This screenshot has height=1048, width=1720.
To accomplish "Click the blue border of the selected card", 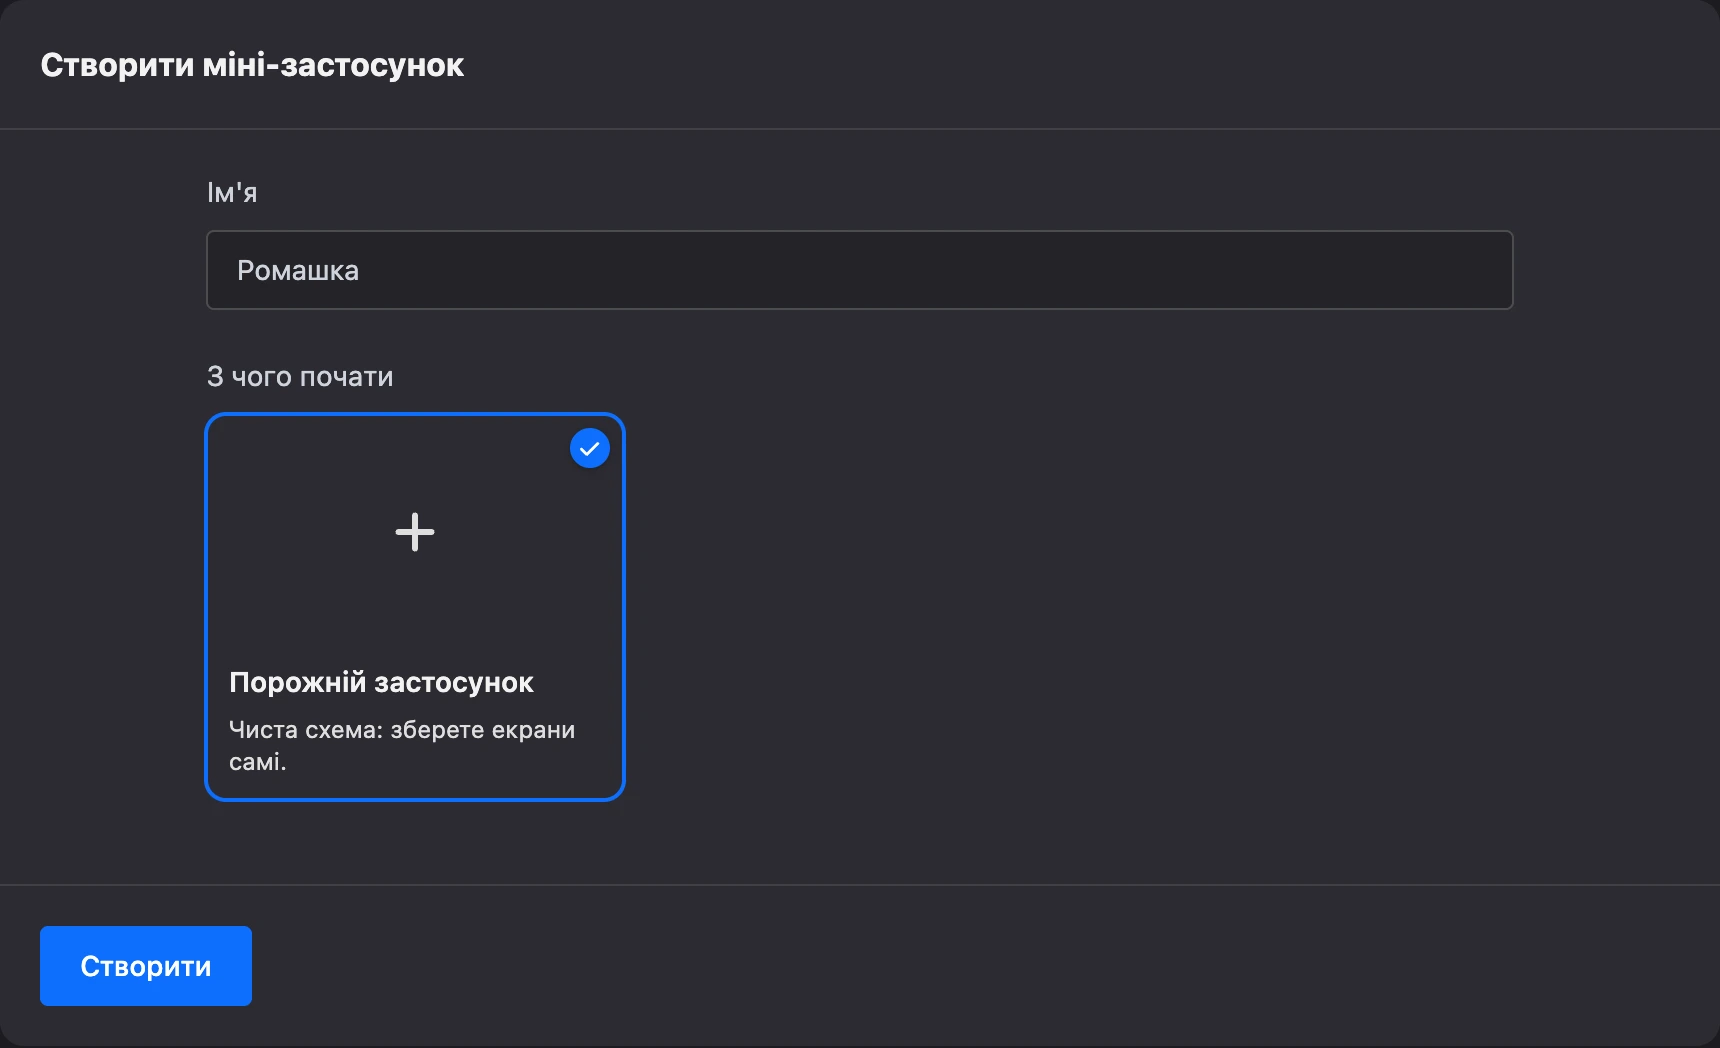I will pos(207,607).
